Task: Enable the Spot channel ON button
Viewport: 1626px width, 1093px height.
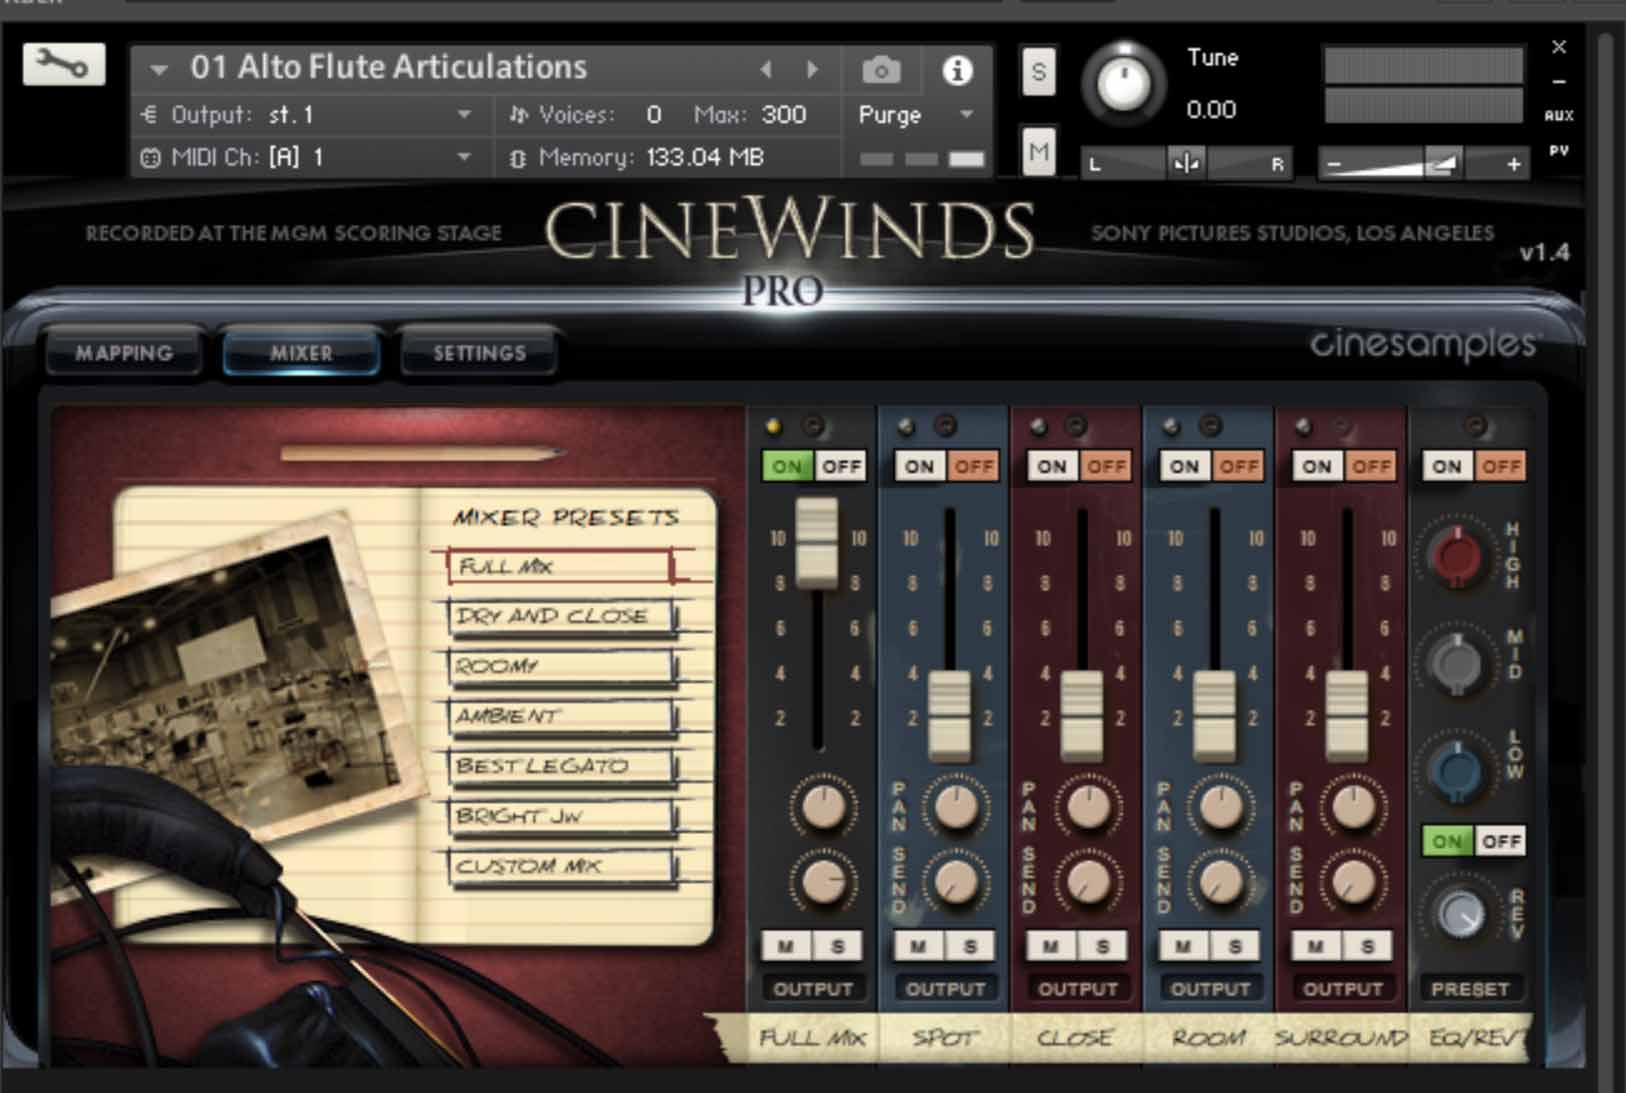Action: tap(918, 465)
